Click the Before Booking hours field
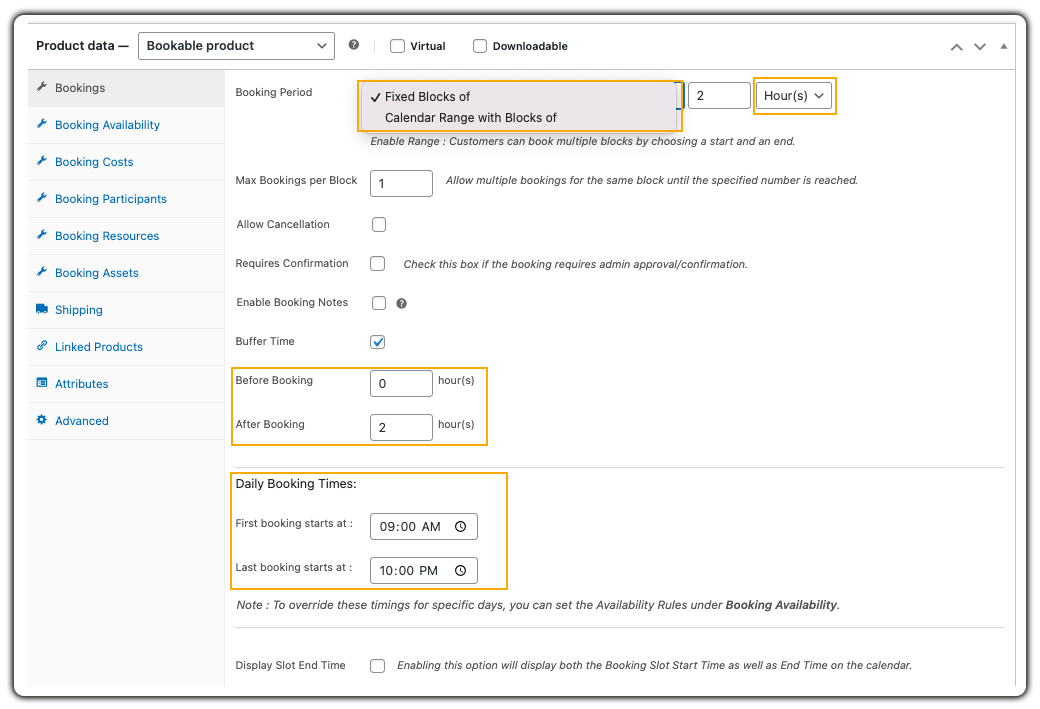Image resolution: width=1040 pixels, height=709 pixels. 401,383
